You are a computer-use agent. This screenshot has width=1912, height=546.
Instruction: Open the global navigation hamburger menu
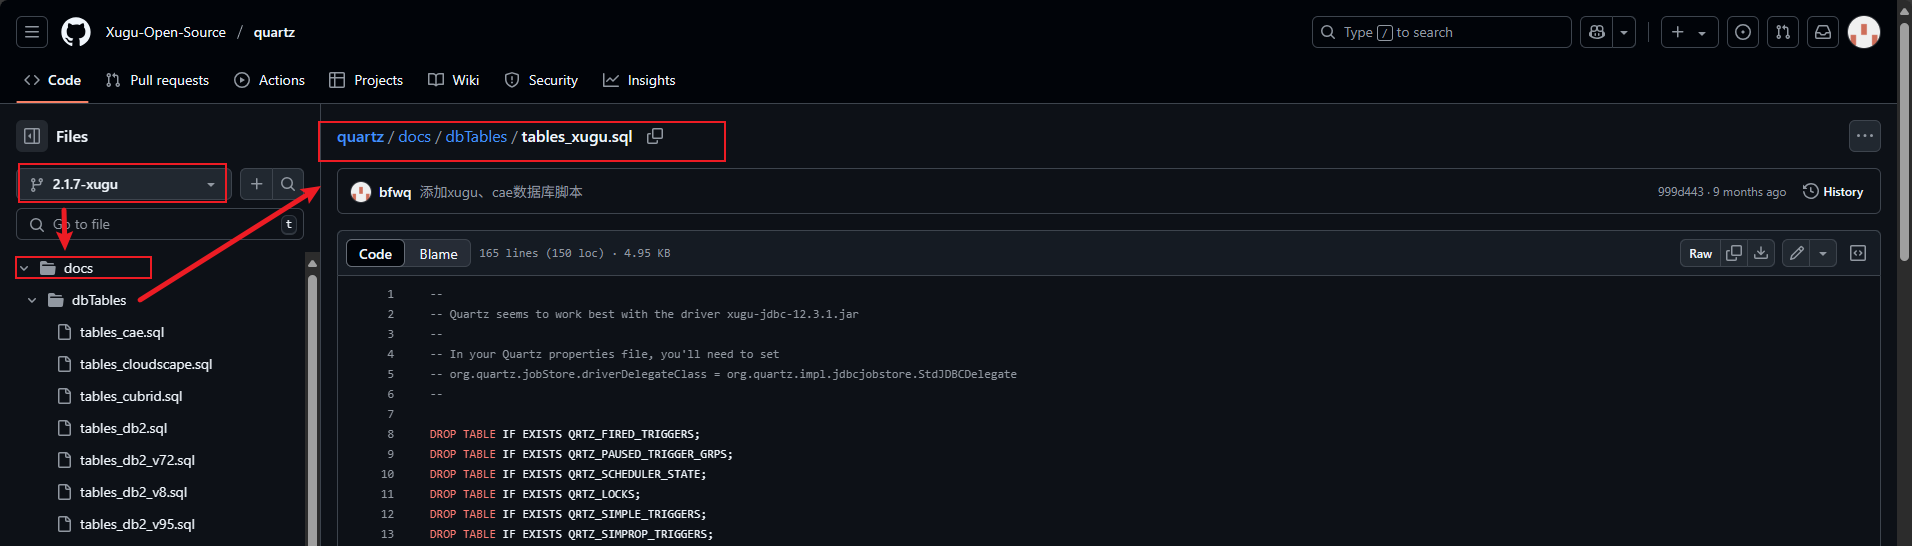point(32,32)
